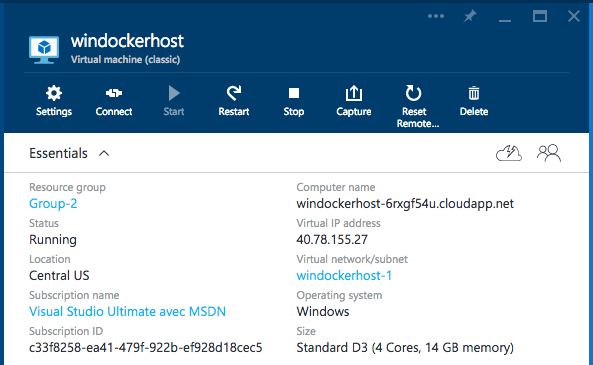Click the Size label

[x=306, y=331]
